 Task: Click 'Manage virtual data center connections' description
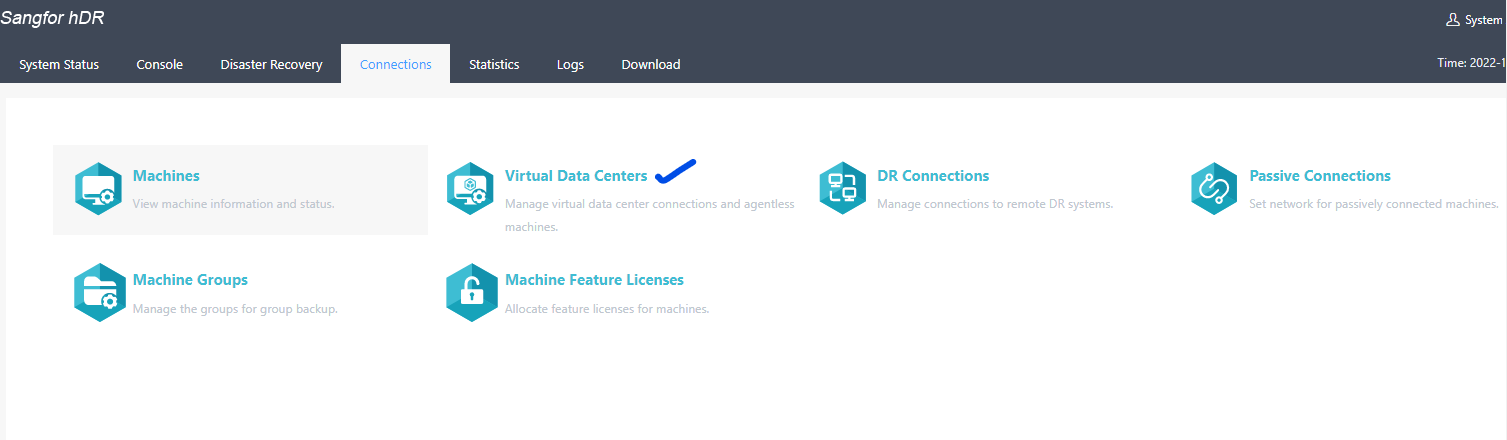pos(650,215)
